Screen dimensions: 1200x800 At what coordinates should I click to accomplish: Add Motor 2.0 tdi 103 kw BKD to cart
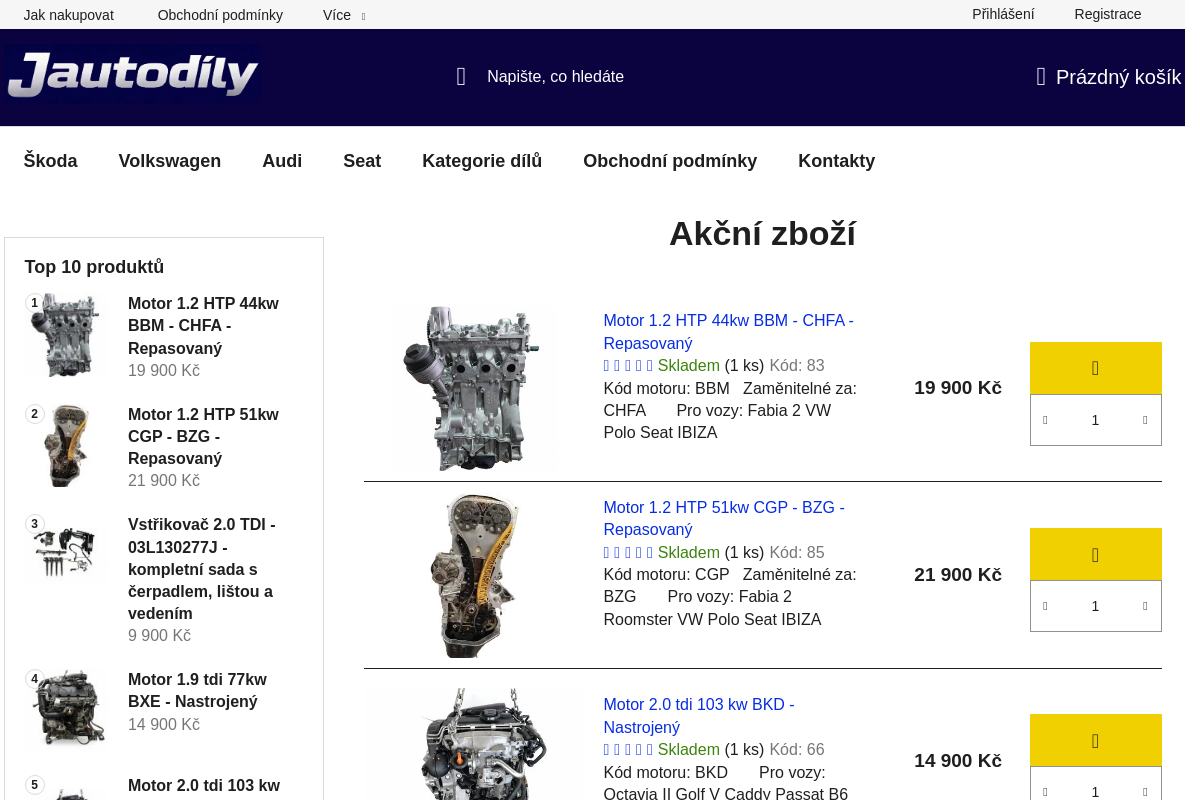point(1096,740)
